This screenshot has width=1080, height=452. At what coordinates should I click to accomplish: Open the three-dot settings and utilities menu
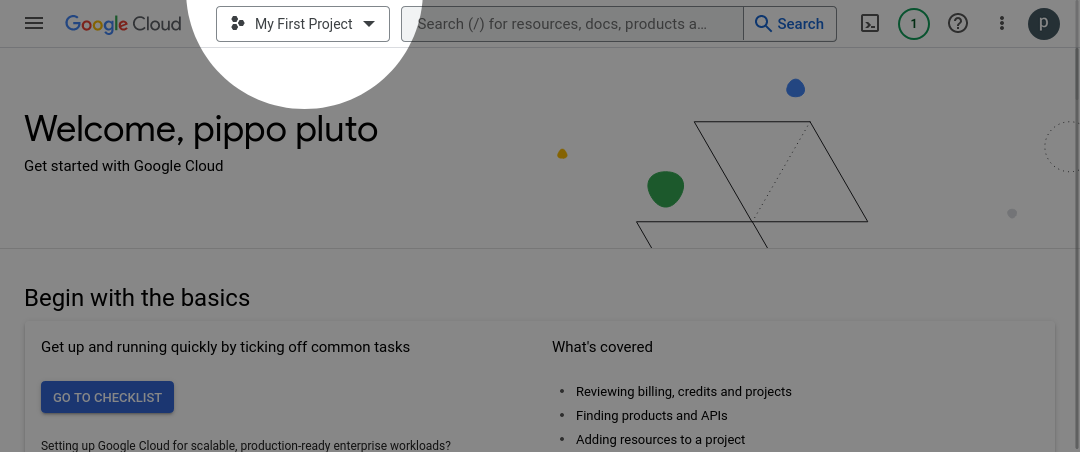1001,24
